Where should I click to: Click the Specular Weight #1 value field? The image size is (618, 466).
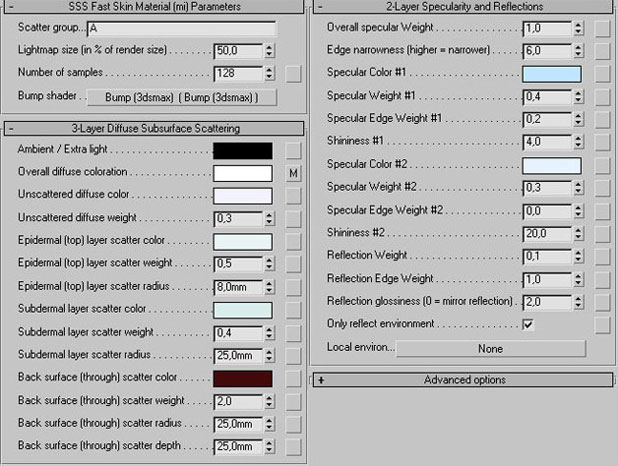(x=547, y=97)
